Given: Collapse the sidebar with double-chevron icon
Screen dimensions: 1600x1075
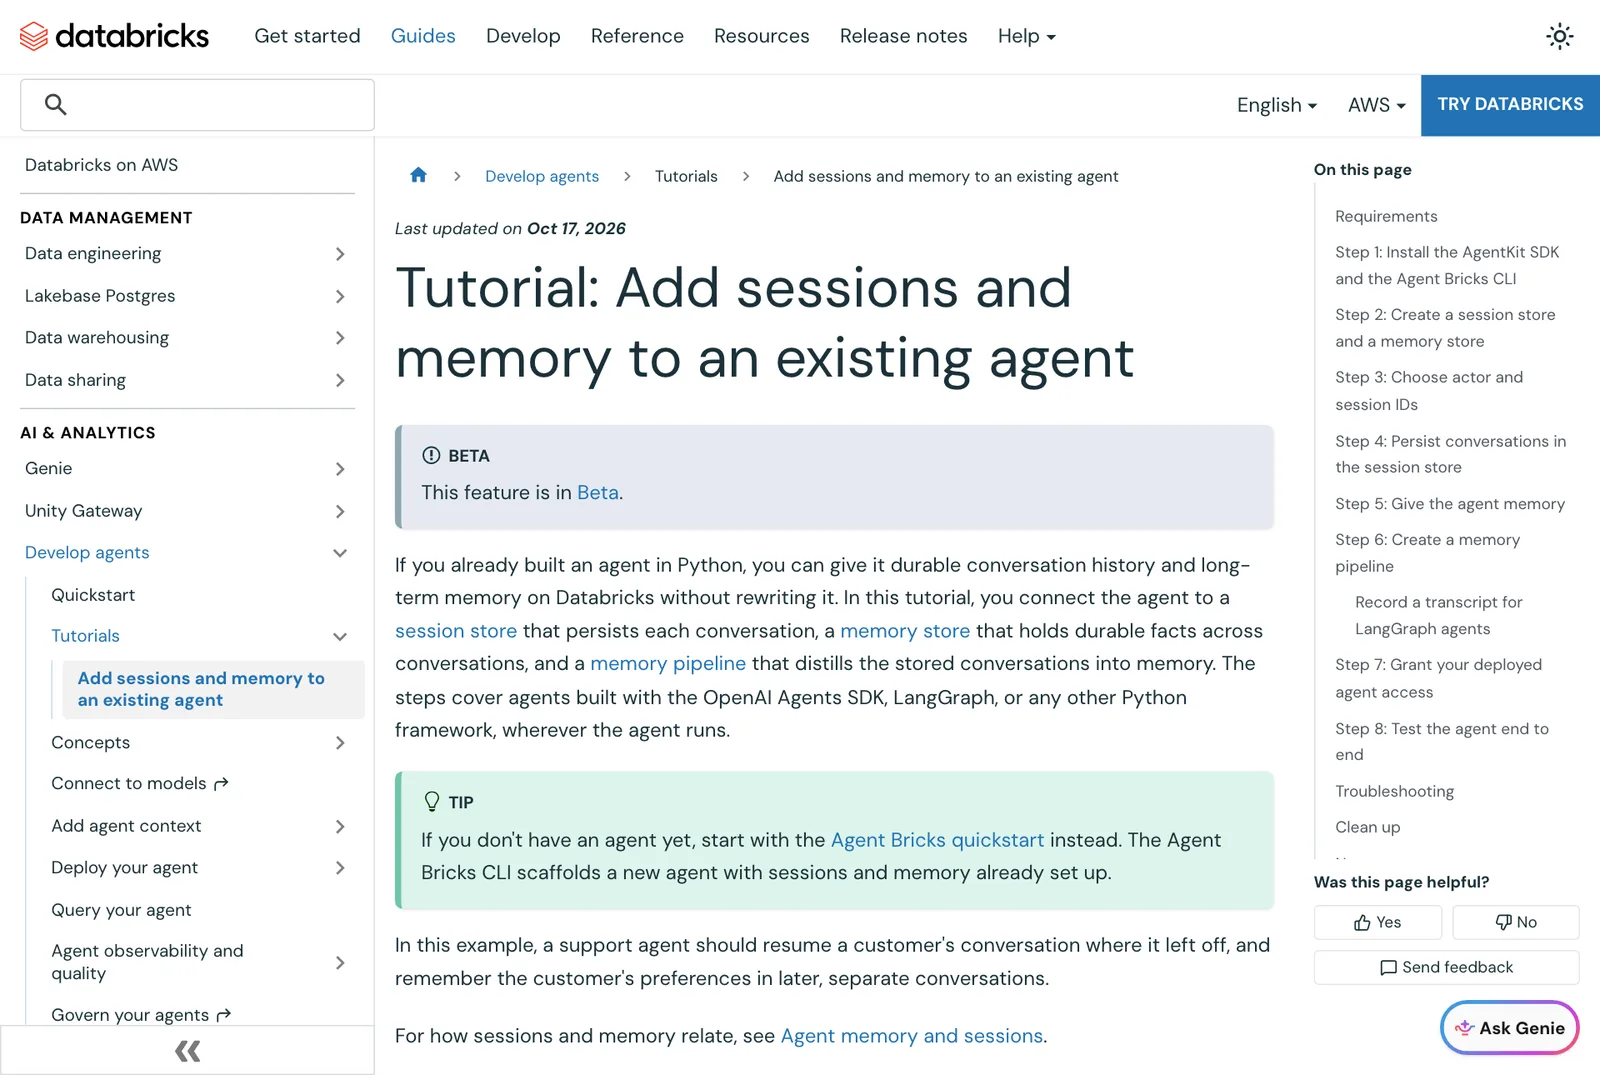Looking at the screenshot, I should 187,1050.
